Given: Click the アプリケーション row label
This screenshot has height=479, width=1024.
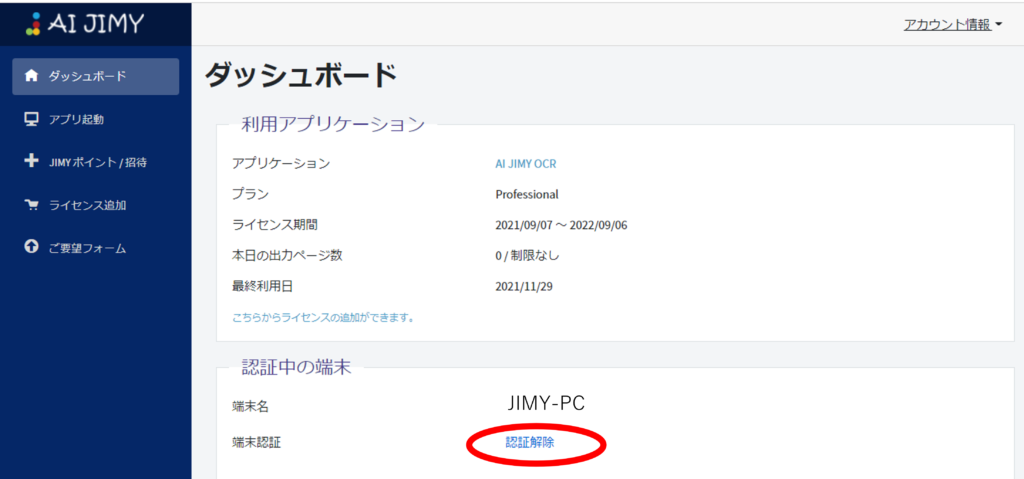Looking at the screenshot, I should coord(281,164).
